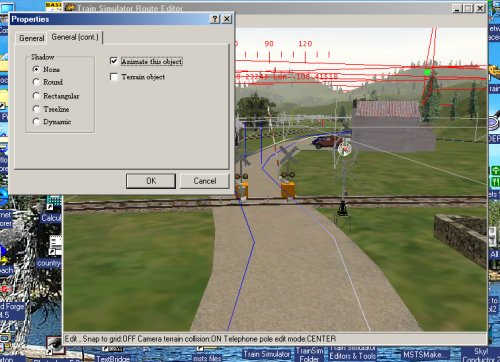Image resolution: width=500 pixels, height=362 pixels.
Task: Select the Forge 4.5 desktop label
Action: coord(12,310)
